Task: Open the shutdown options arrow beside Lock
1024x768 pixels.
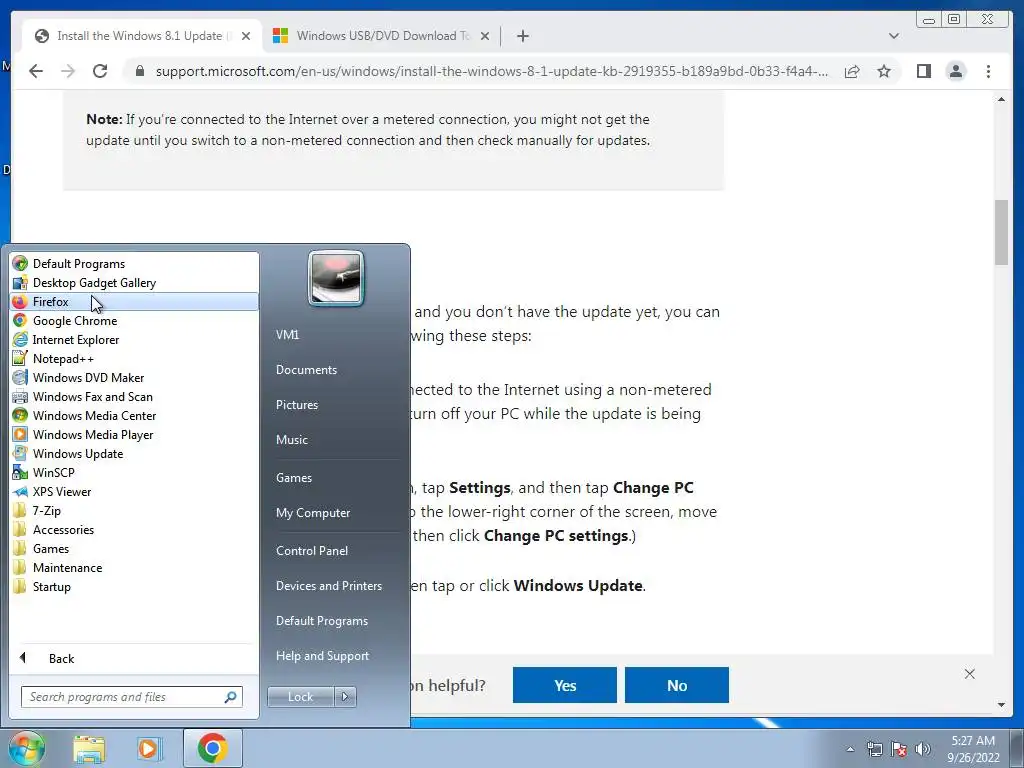Action: point(345,697)
